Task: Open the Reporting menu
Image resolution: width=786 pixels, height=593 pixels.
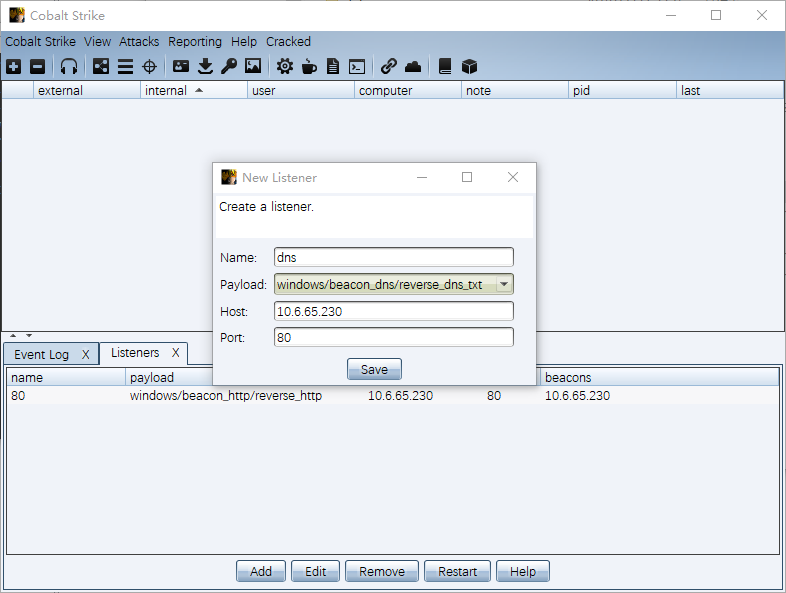Action: (195, 42)
